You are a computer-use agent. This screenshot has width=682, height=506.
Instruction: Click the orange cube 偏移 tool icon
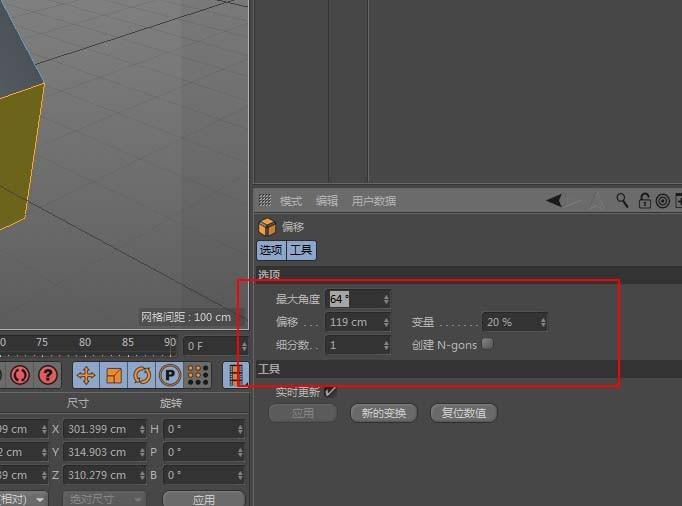click(x=267, y=227)
